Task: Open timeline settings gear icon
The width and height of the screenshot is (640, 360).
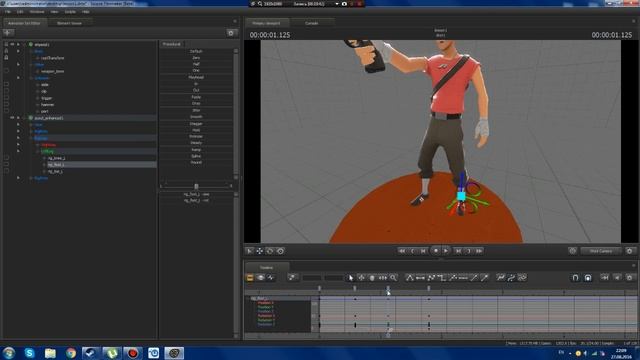Action: coord(630,278)
